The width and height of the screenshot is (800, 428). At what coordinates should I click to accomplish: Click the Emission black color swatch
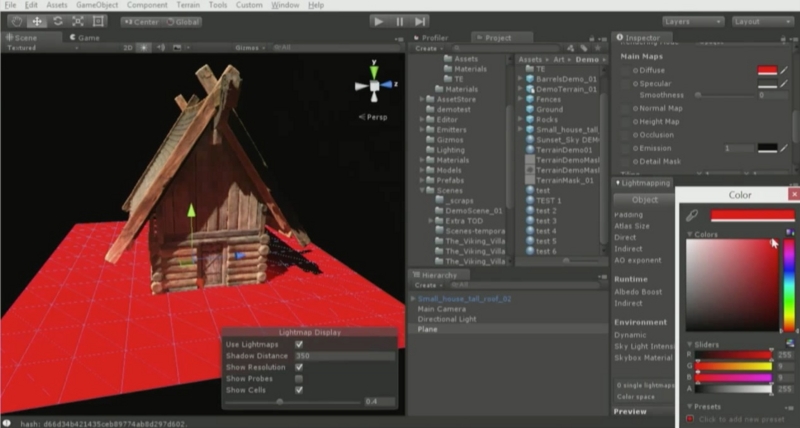(767, 148)
